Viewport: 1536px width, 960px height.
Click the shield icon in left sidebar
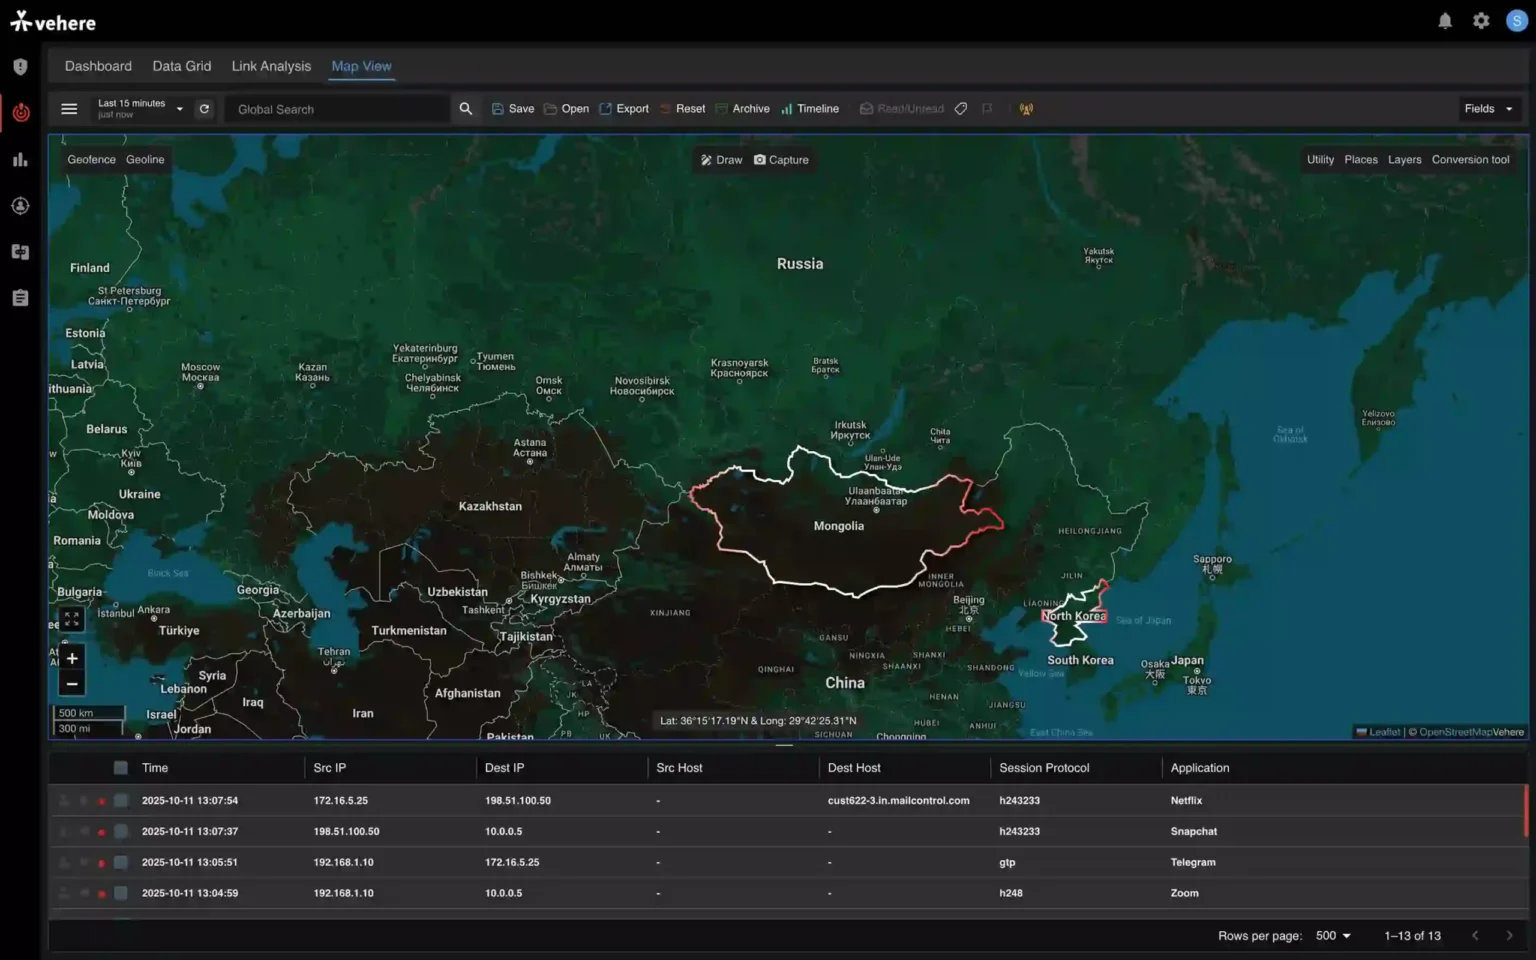click(20, 67)
